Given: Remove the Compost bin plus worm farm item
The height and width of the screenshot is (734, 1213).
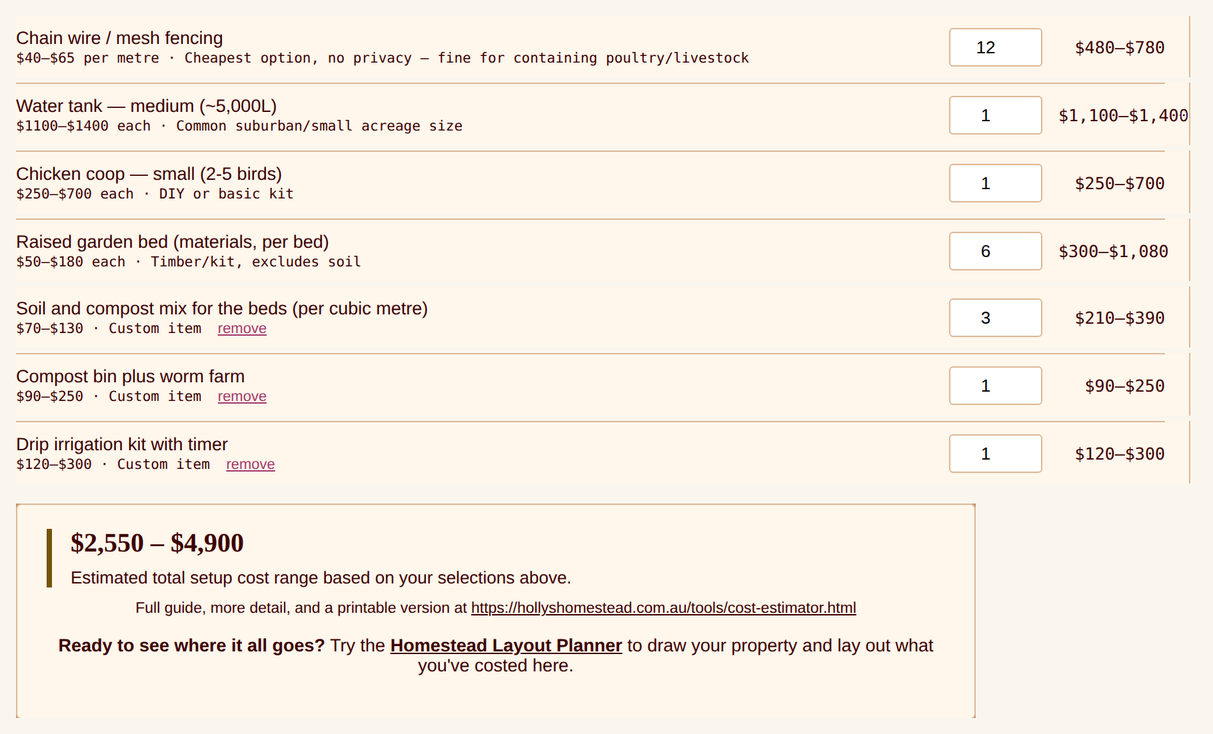Looking at the screenshot, I should [242, 397].
